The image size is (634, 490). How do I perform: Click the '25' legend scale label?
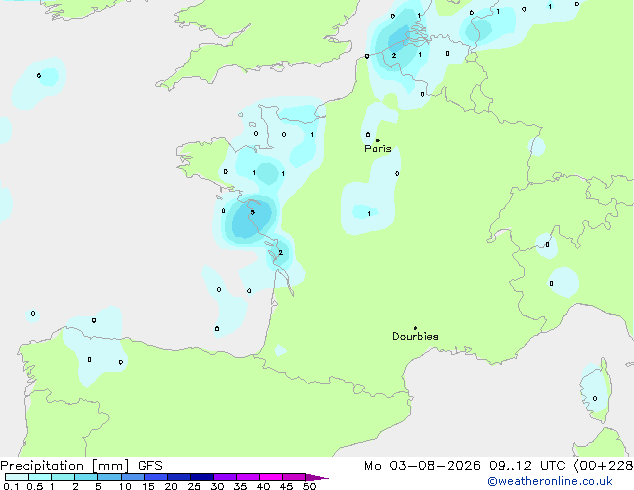click(194, 486)
